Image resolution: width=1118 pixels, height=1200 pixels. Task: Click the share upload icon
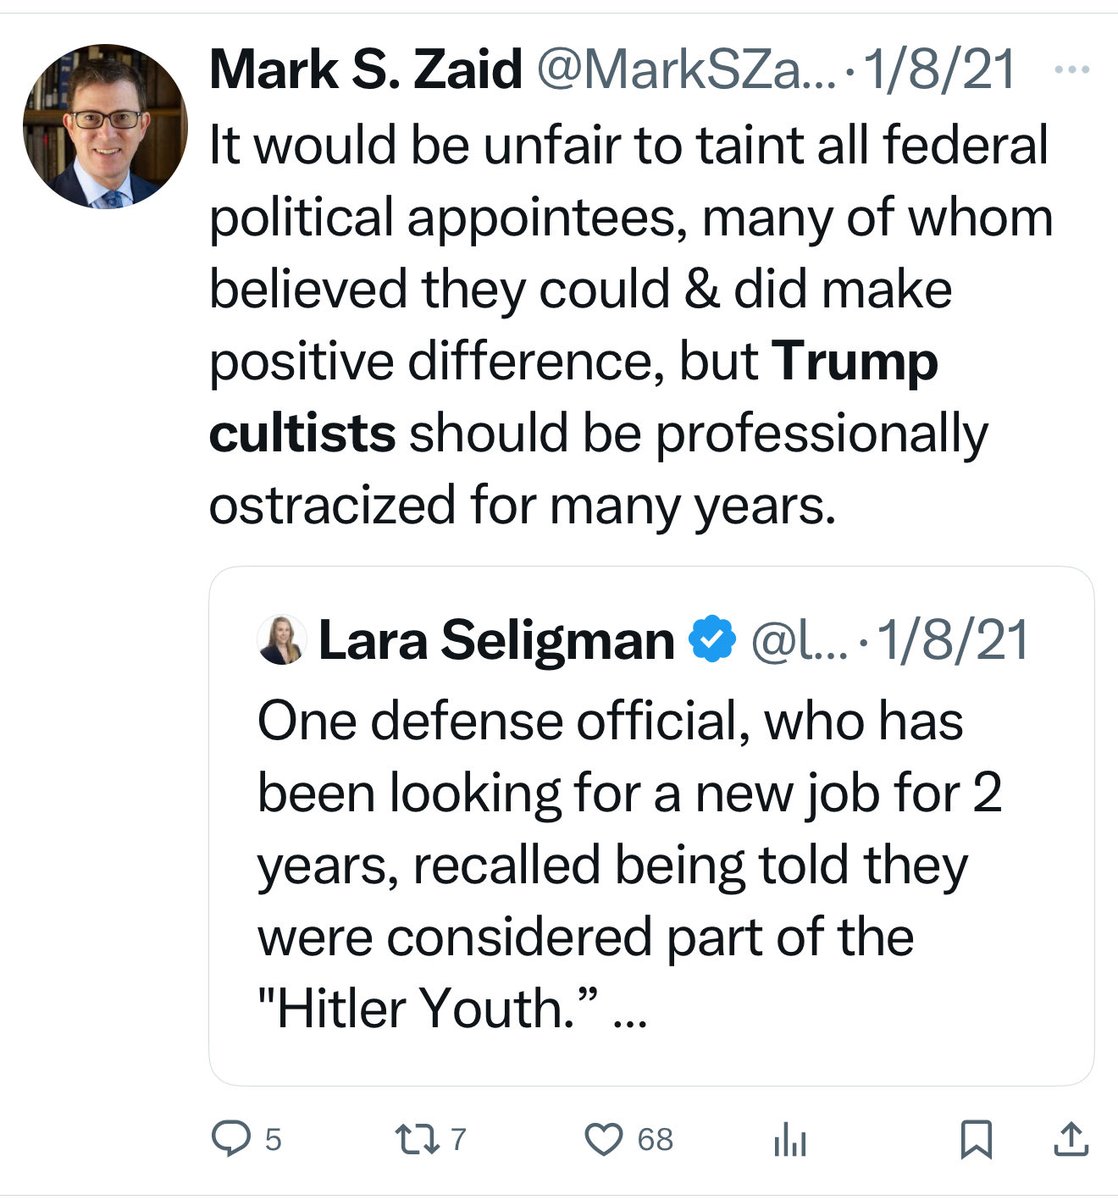[1067, 1139]
